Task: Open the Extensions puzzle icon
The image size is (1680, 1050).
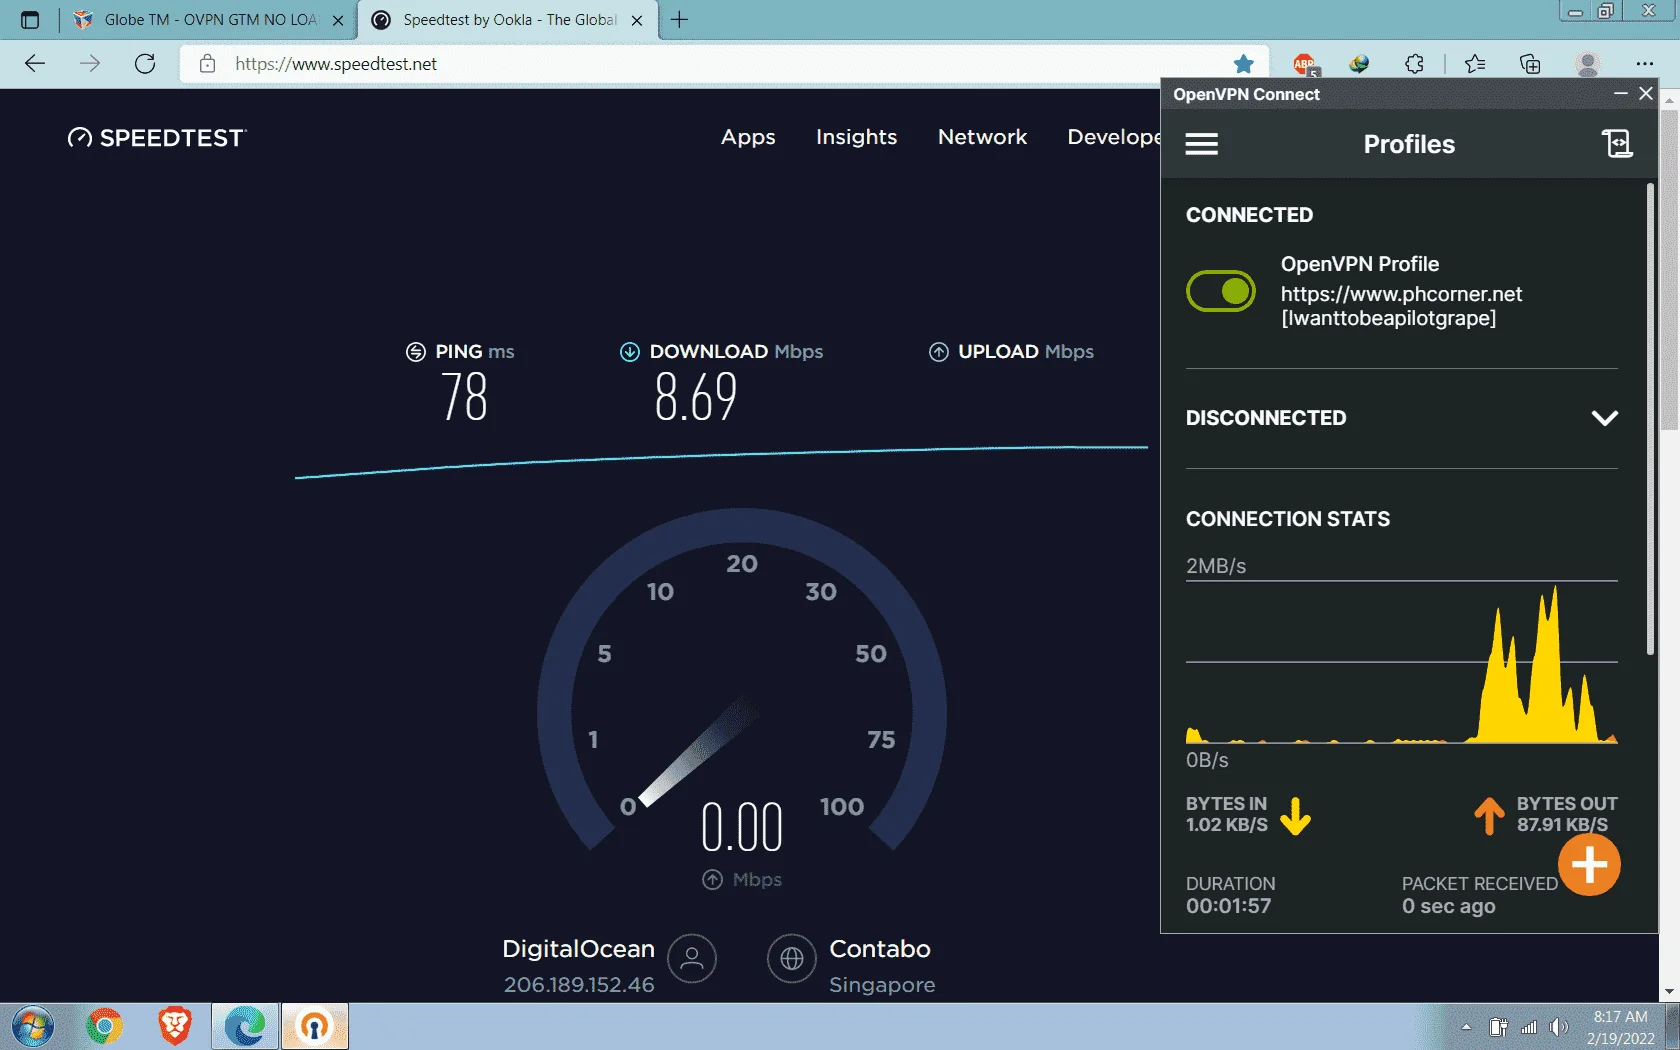Action: tap(1414, 64)
